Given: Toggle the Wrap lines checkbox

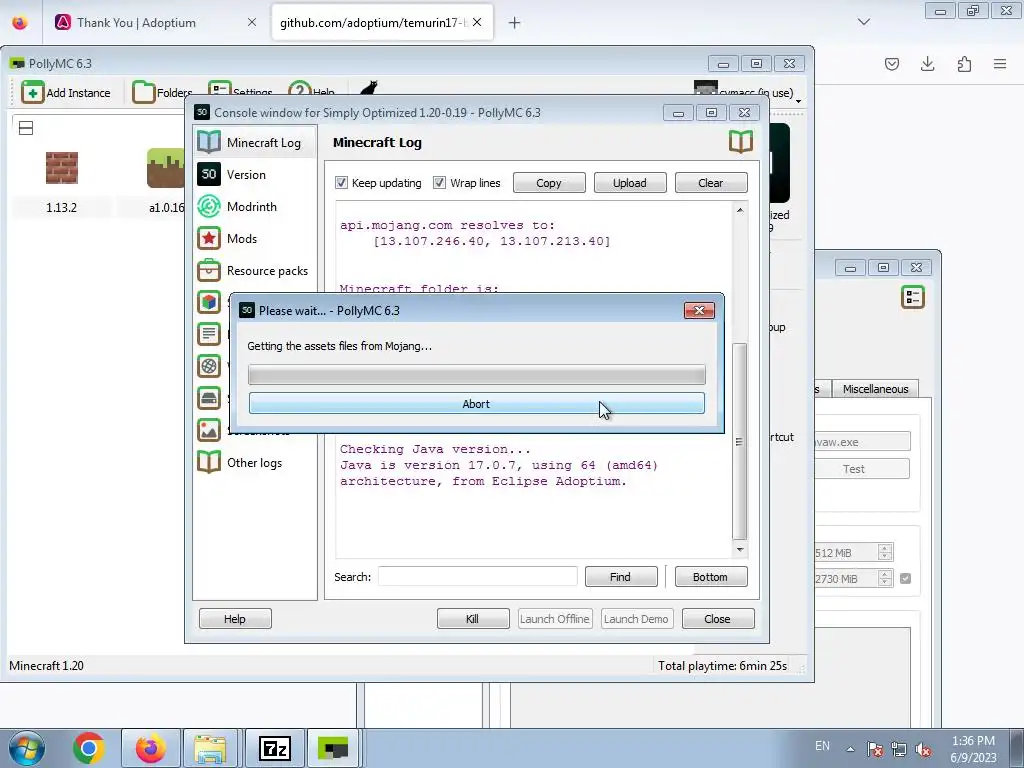Looking at the screenshot, I should coord(440,183).
